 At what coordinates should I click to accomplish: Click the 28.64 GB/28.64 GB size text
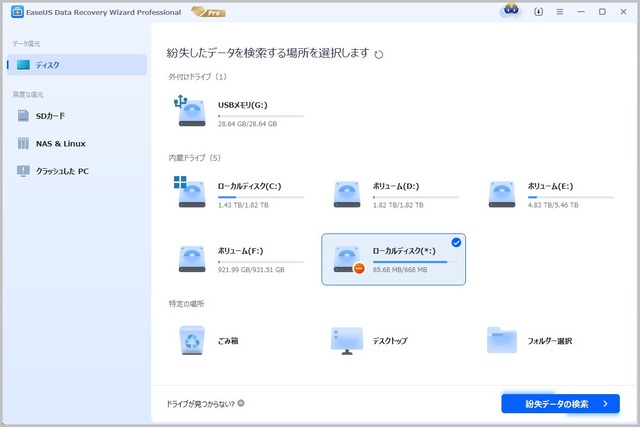(x=247, y=124)
